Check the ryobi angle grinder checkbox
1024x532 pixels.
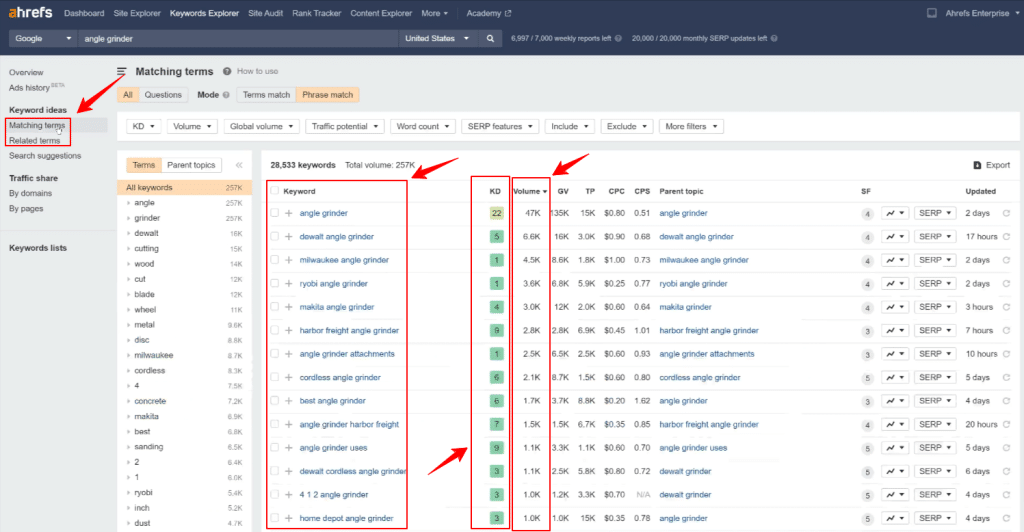coord(274,283)
